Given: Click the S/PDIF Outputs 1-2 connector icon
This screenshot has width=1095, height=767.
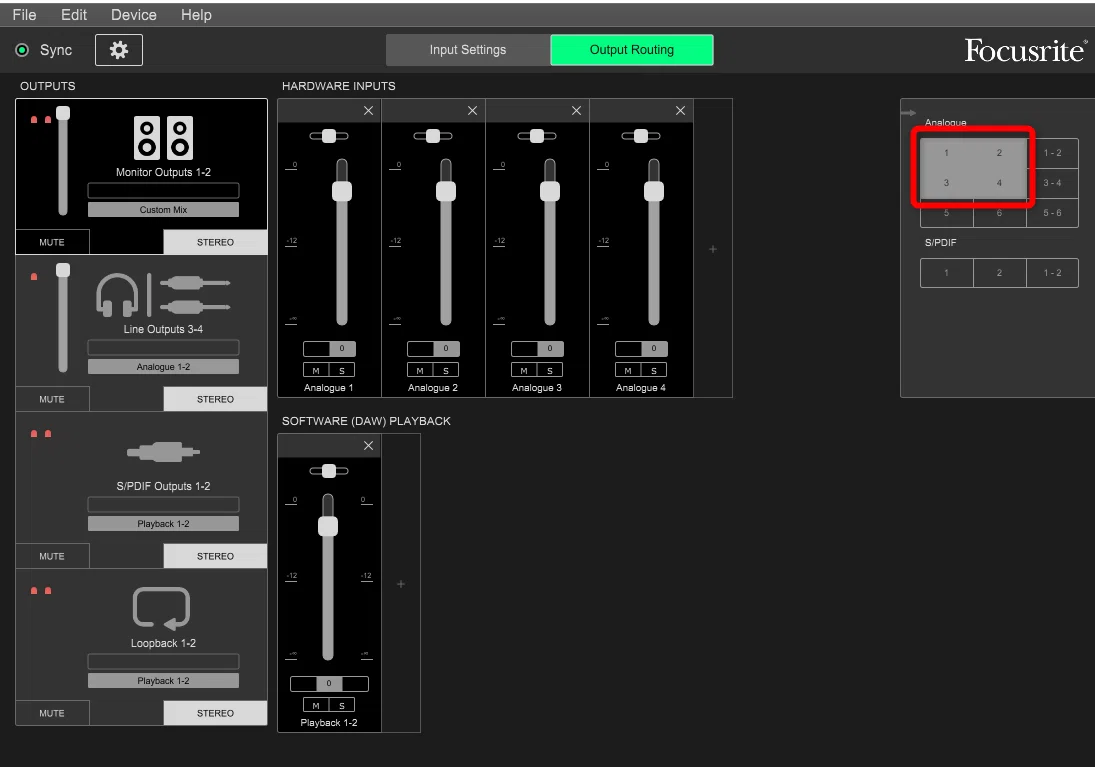Looking at the screenshot, I should click(163, 452).
